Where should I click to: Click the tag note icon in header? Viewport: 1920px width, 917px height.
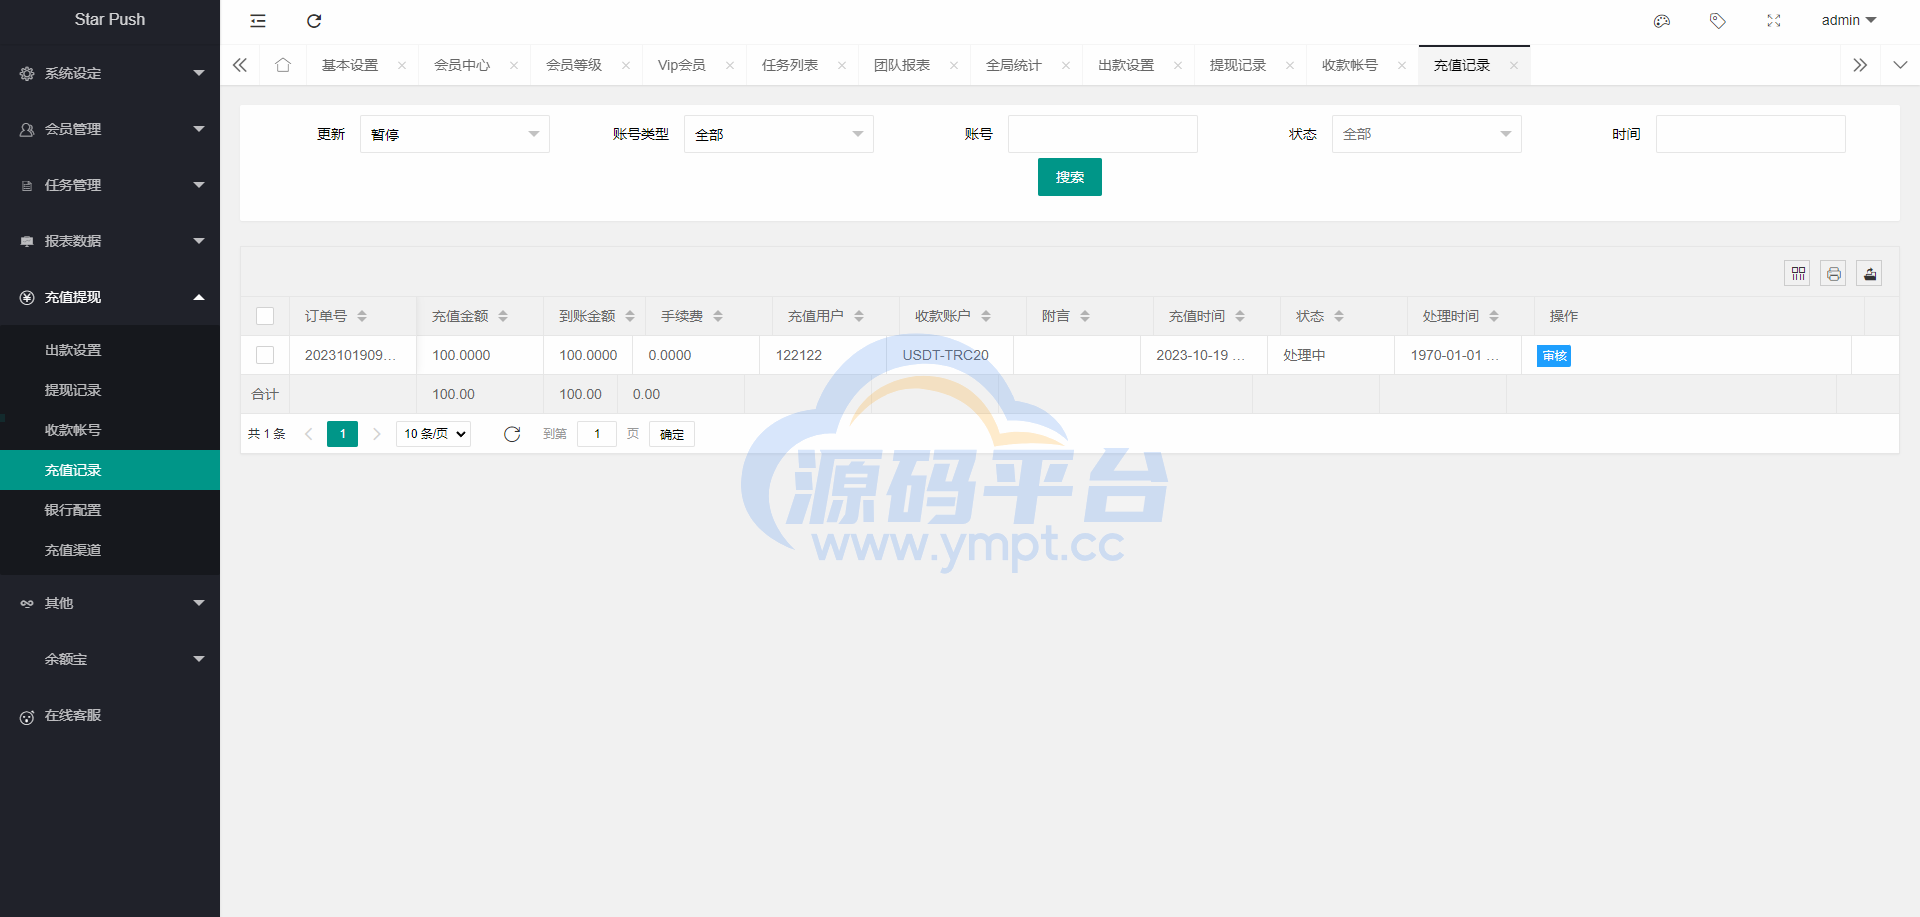[1718, 21]
